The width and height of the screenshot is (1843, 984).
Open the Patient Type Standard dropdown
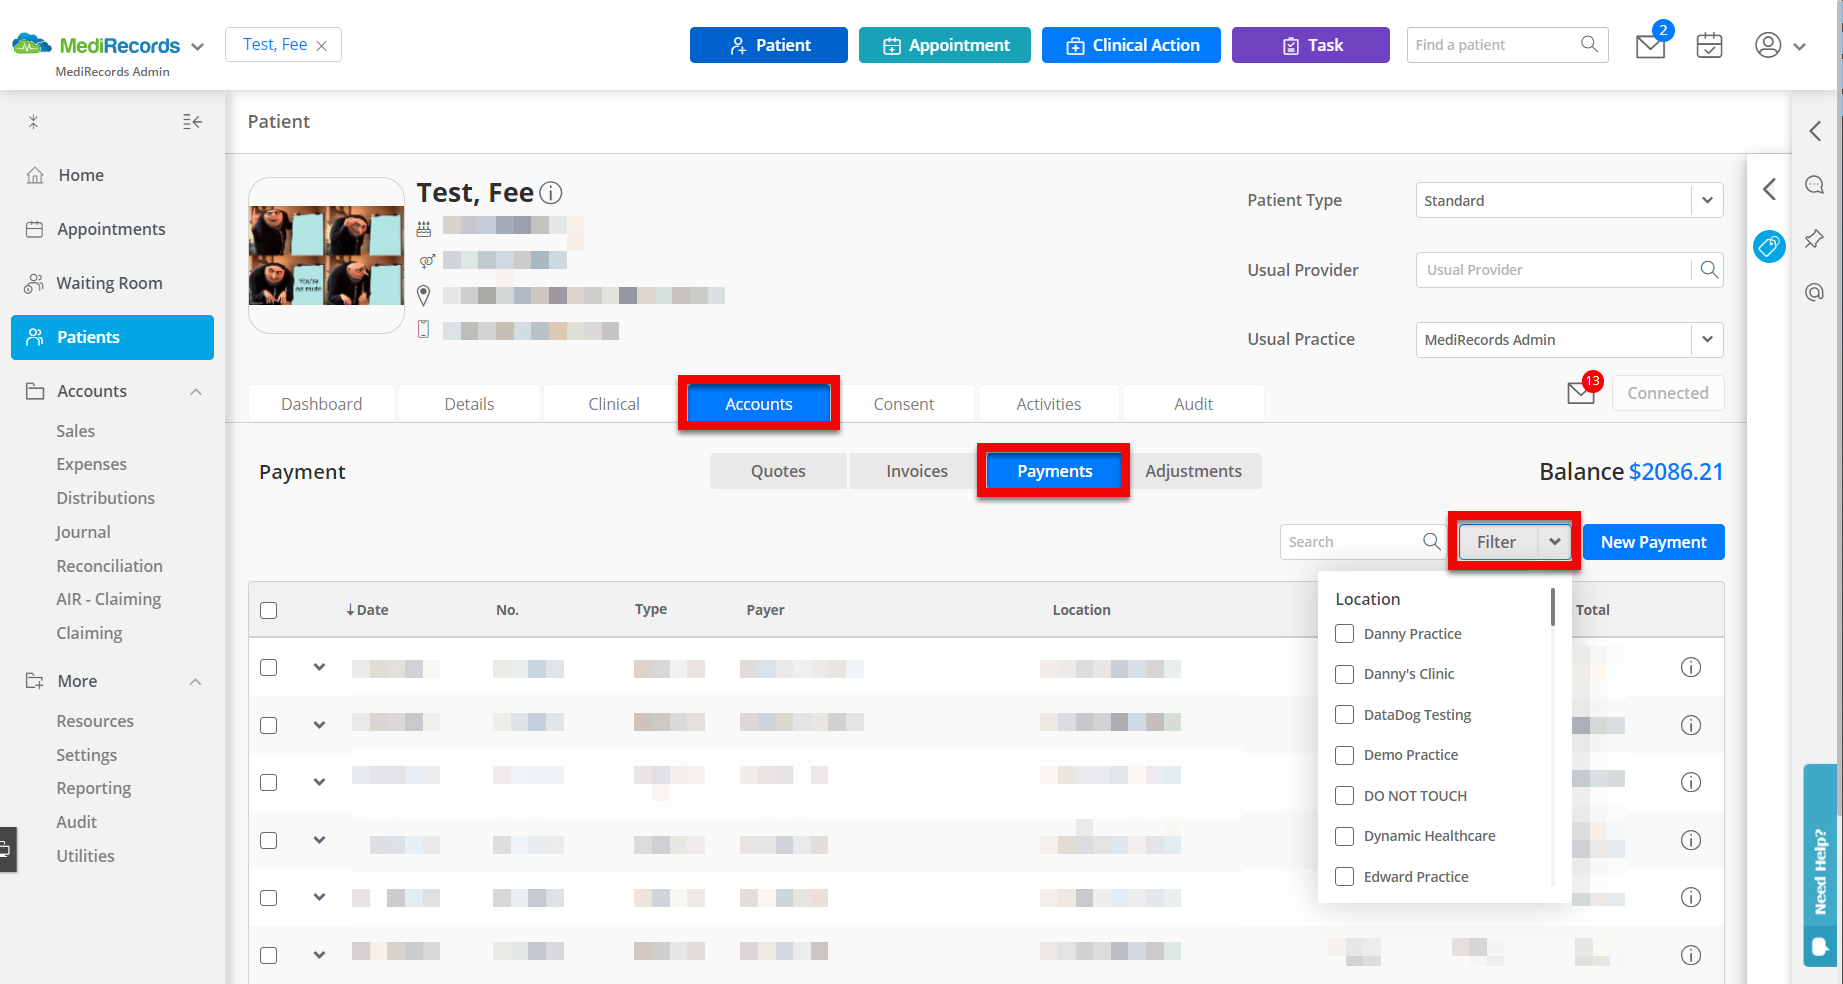click(1707, 200)
